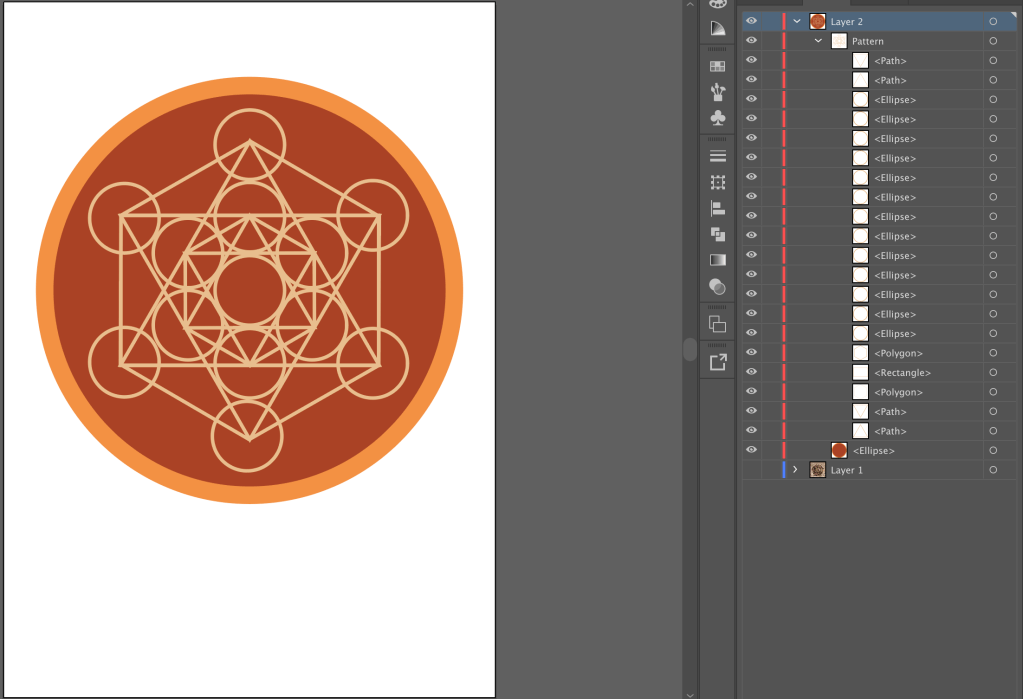Click the canvas vertical scrollbar thumb
Viewport: 1023px width, 699px height.
[x=689, y=349]
